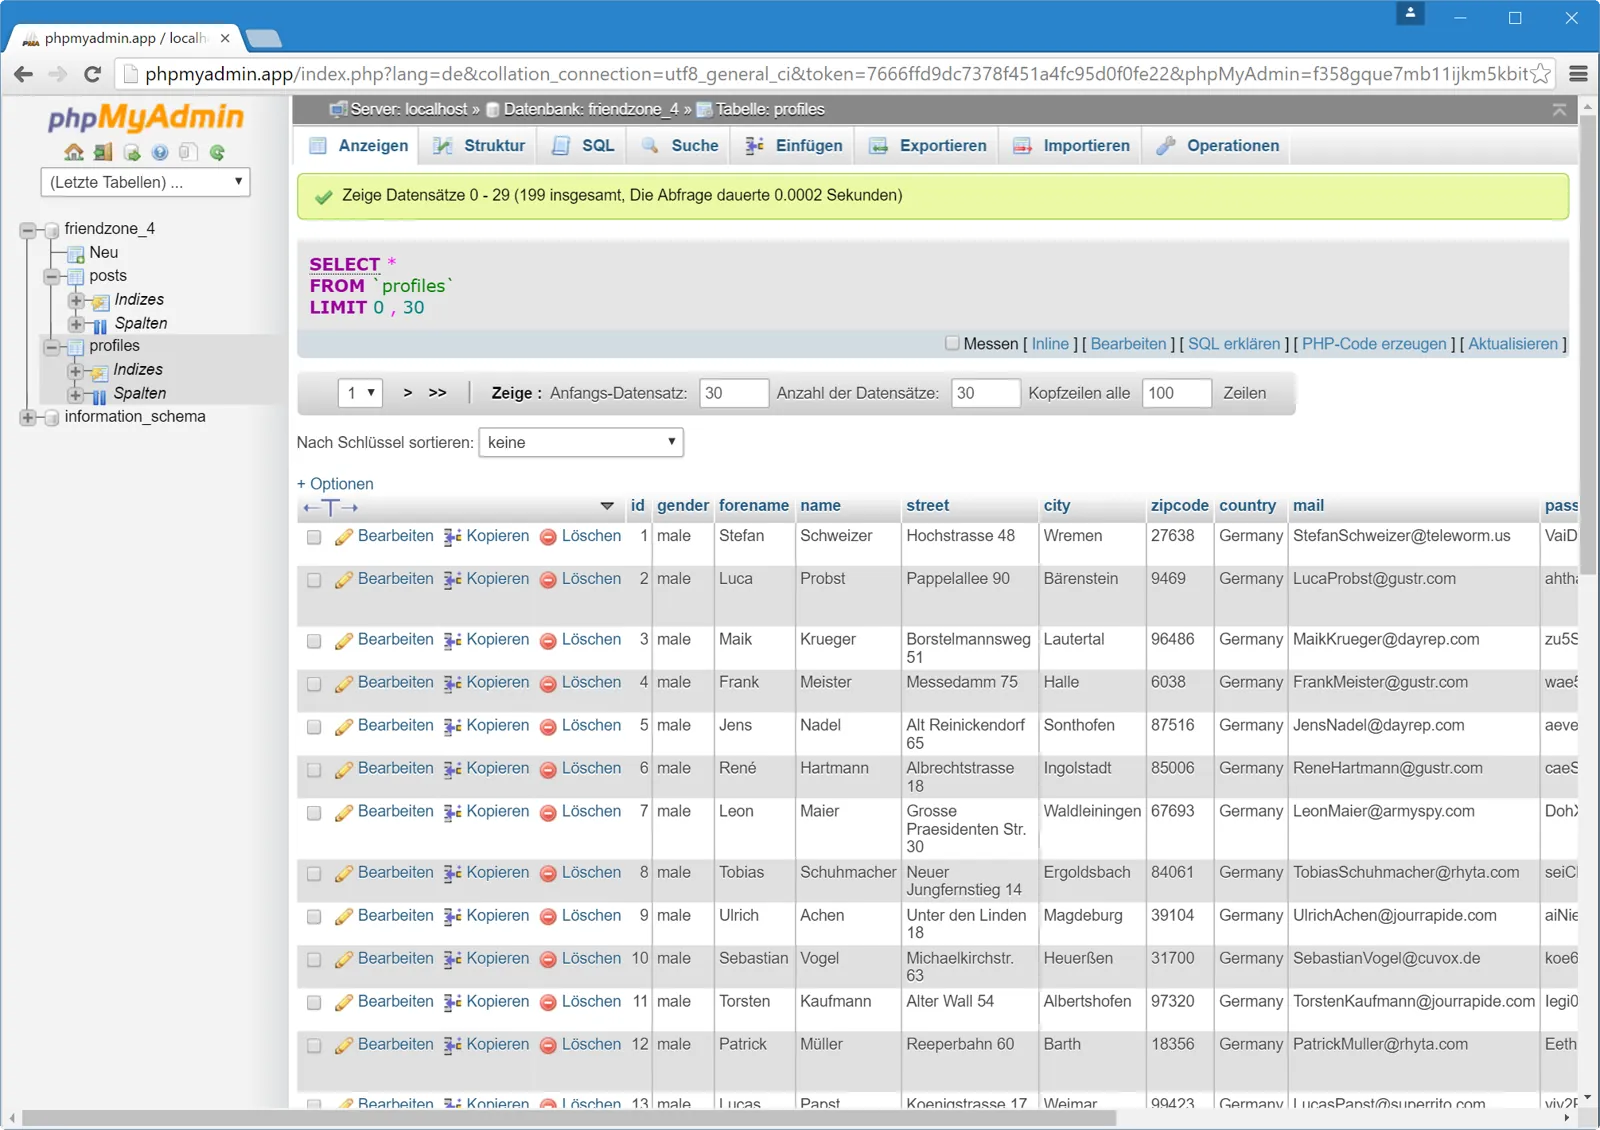Click the Optionen link

coord(335,484)
